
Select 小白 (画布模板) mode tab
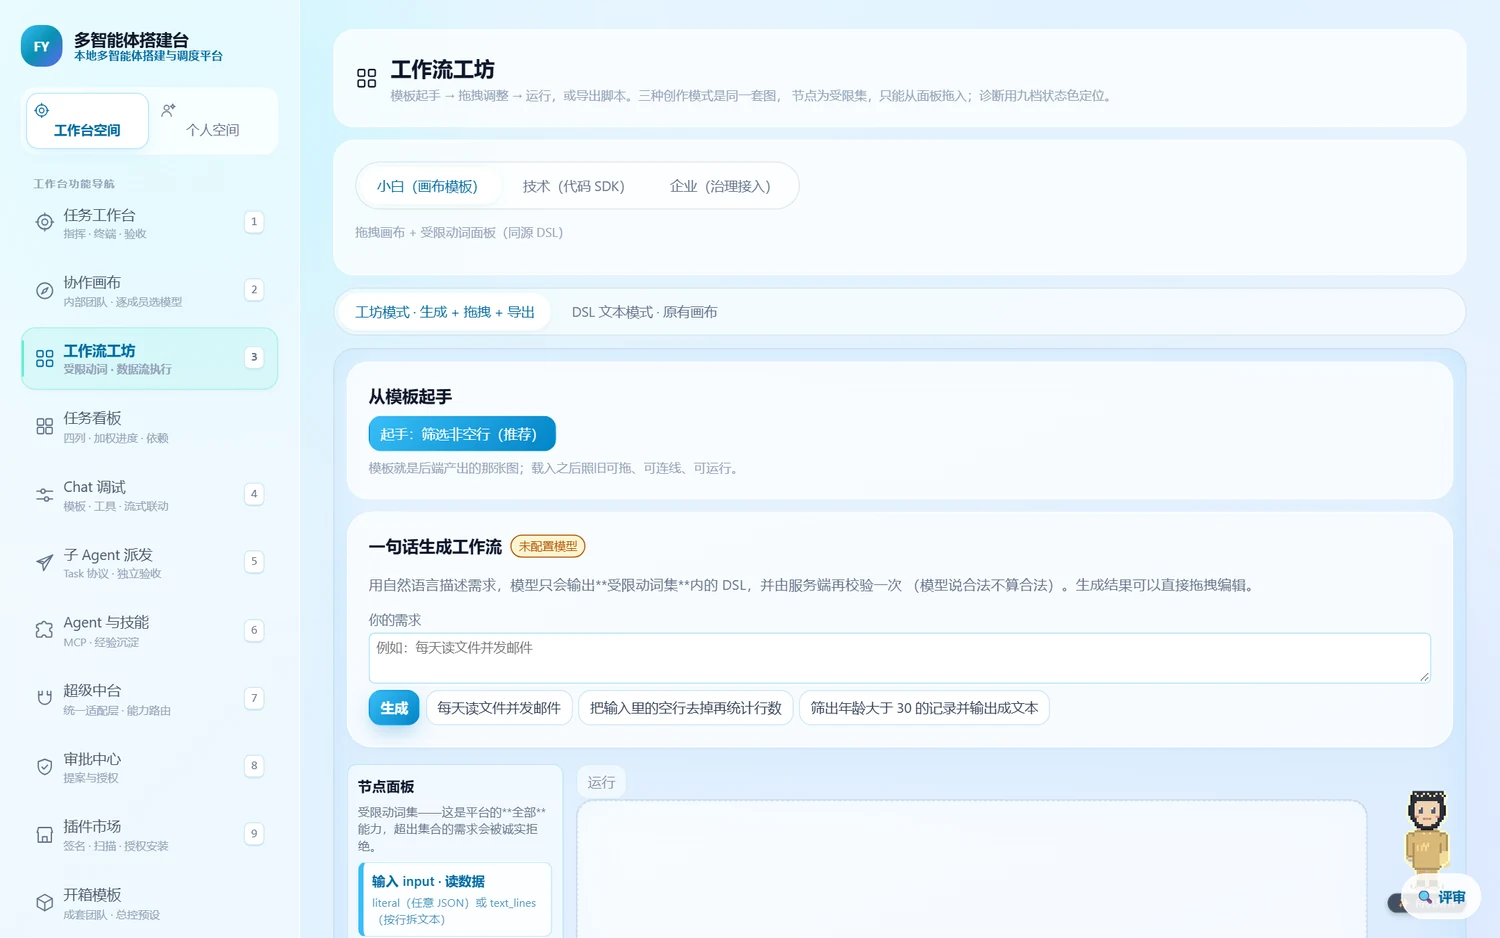(x=427, y=186)
